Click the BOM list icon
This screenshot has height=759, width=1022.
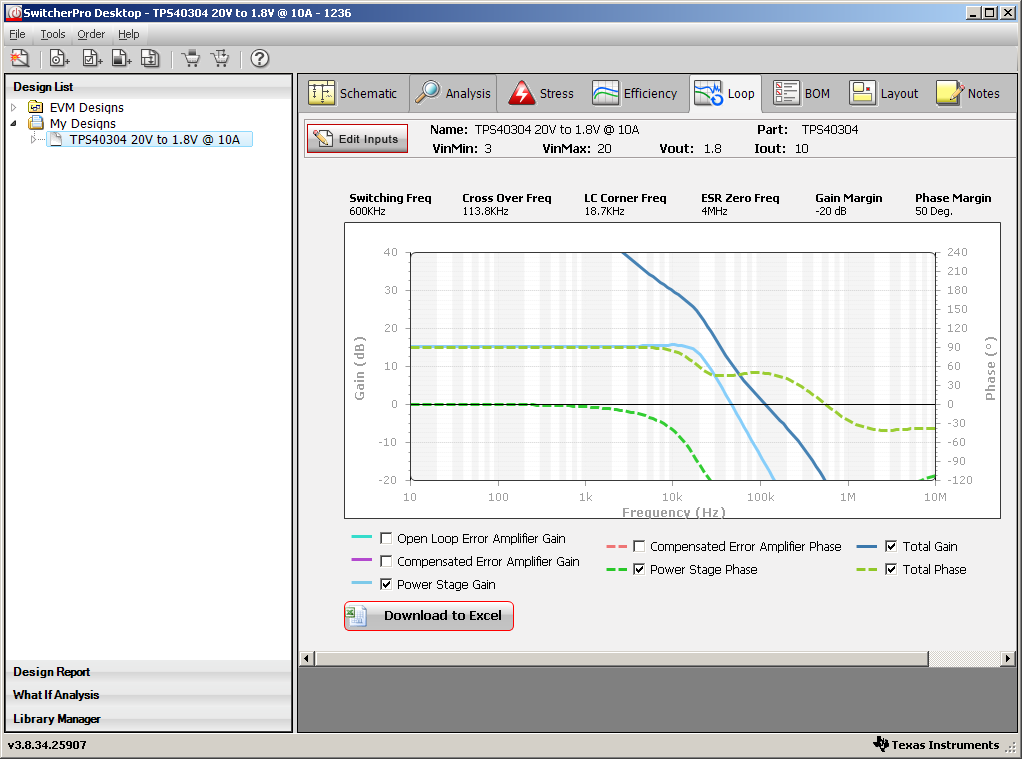(x=786, y=93)
